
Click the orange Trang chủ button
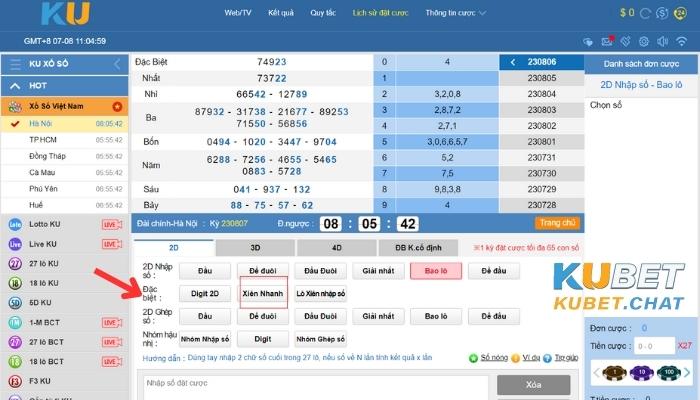tap(557, 223)
